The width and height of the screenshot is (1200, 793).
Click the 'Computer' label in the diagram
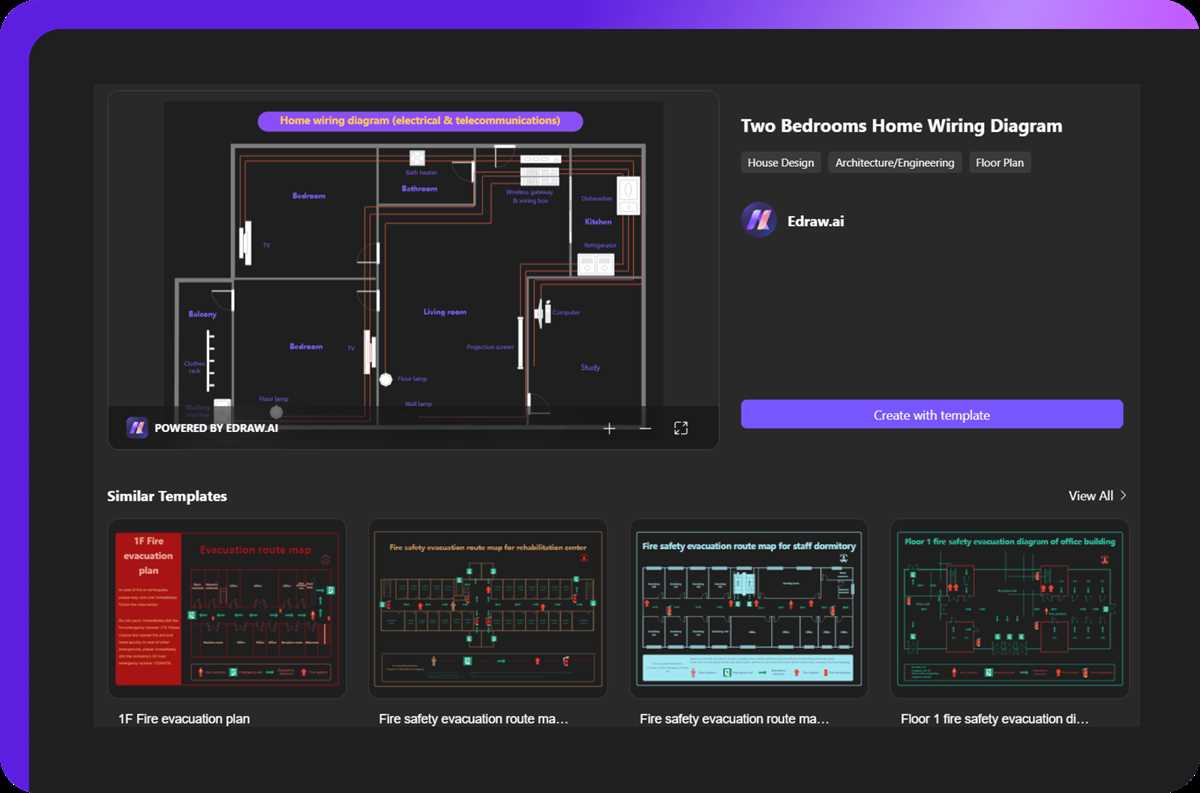[x=566, y=312]
